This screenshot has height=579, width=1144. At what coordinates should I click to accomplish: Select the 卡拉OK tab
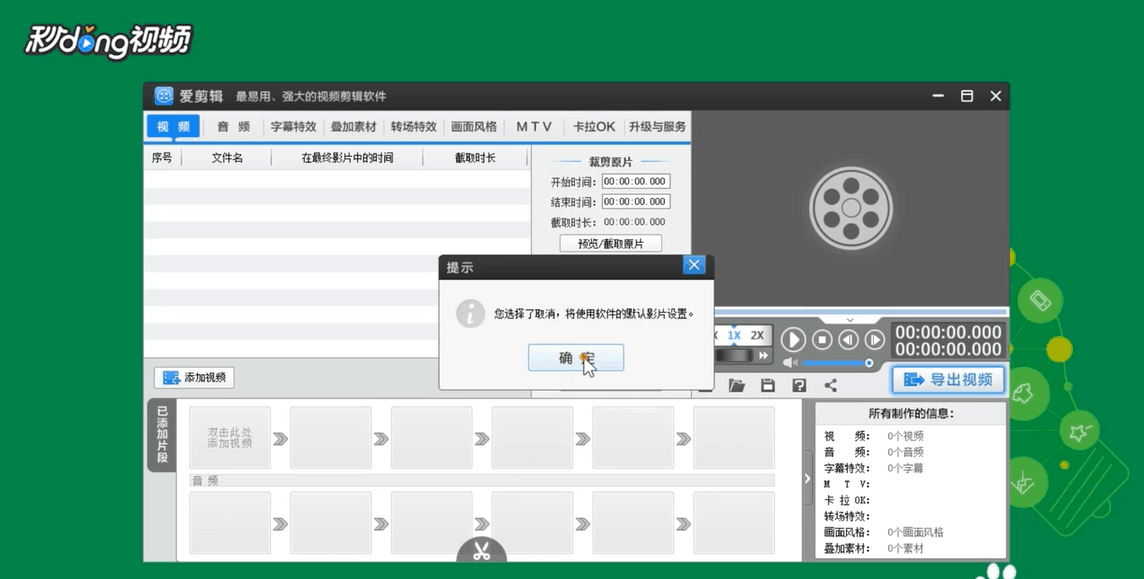coord(594,126)
